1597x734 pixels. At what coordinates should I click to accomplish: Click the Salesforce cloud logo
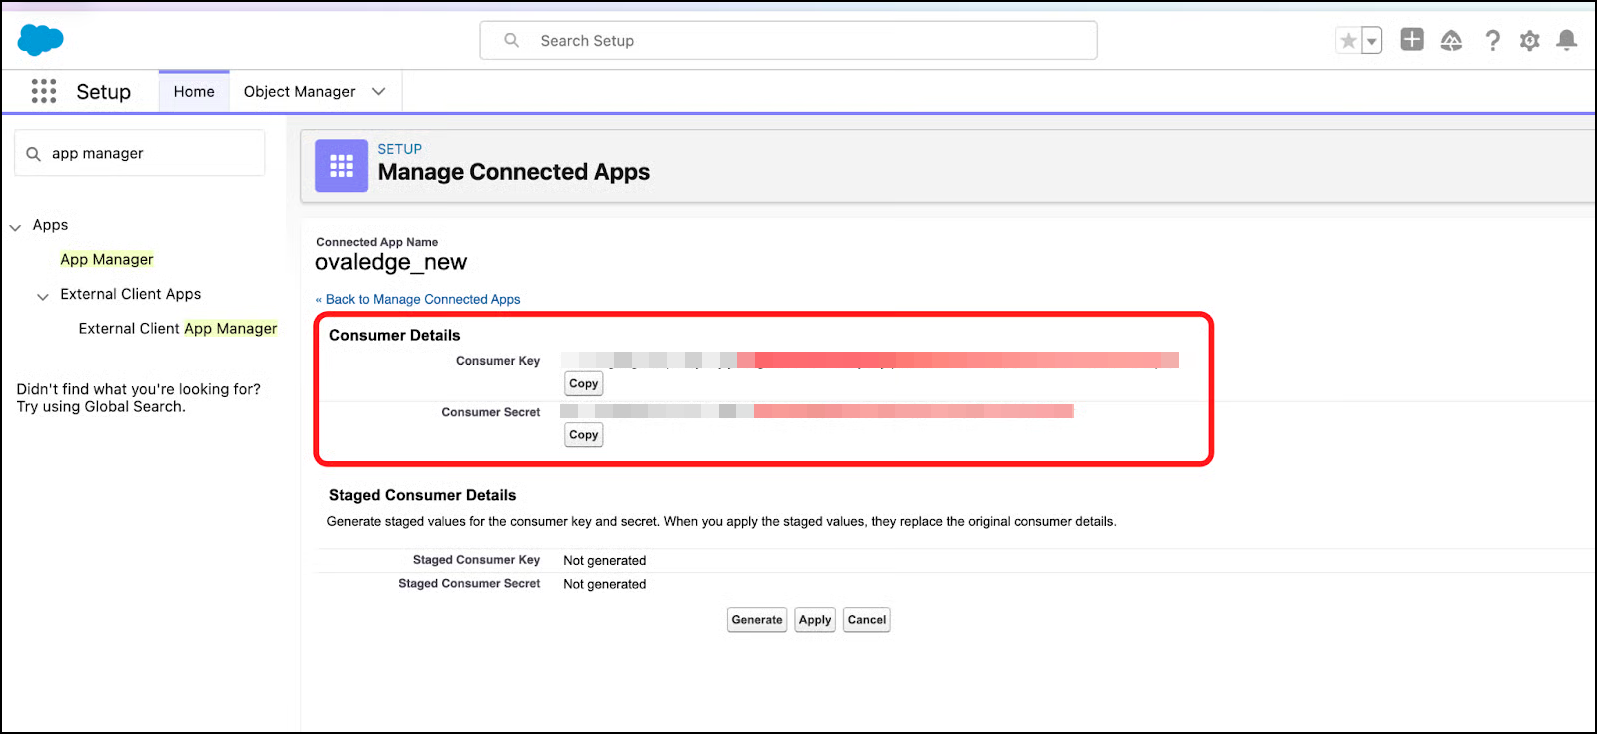(x=40, y=40)
